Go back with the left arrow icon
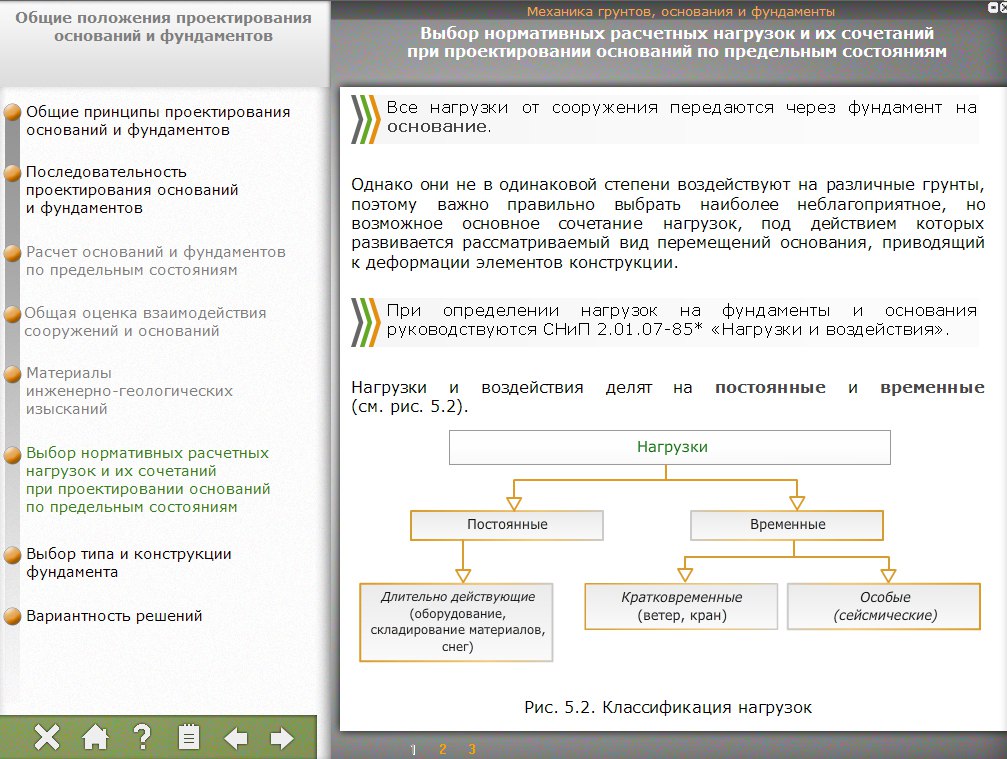This screenshot has height=759, width=1007. point(236,738)
